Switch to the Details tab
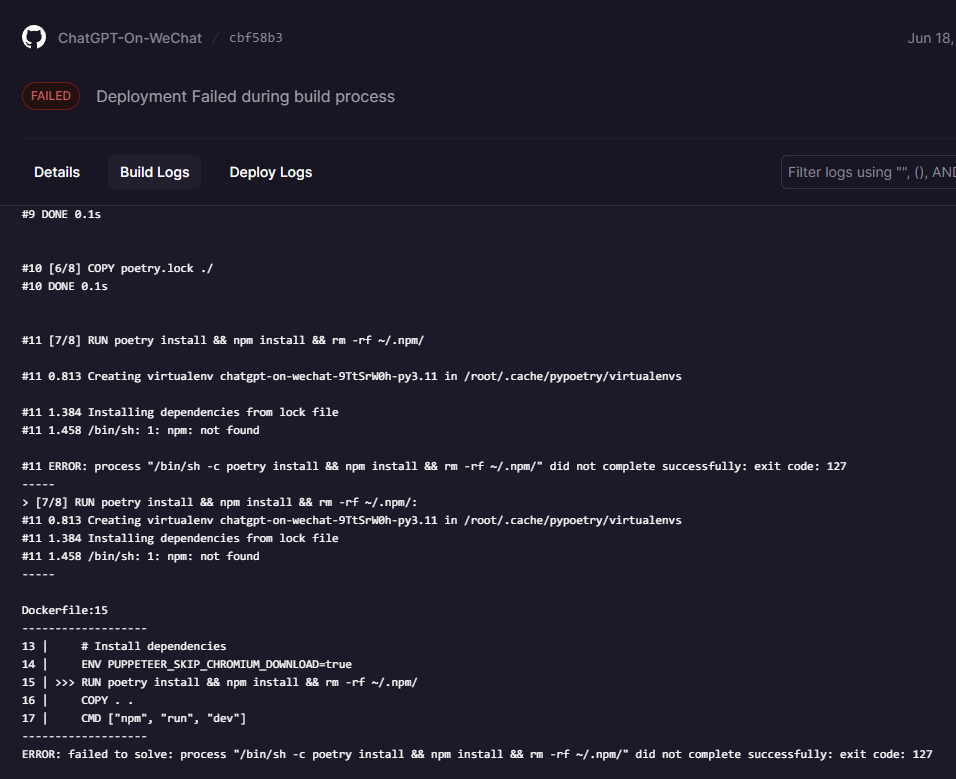The height and width of the screenshot is (779, 956). pyautogui.click(x=56, y=171)
